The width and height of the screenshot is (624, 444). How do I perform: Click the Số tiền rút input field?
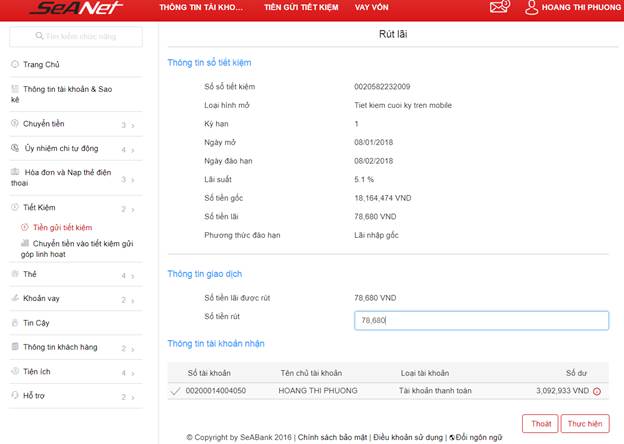point(481,320)
